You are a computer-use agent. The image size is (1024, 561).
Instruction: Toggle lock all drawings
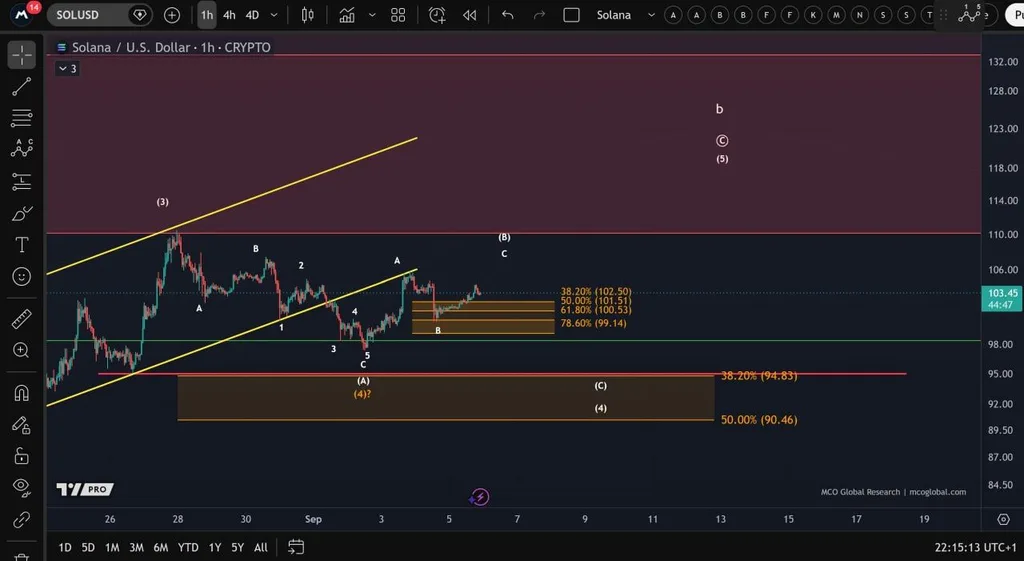tap(22, 456)
